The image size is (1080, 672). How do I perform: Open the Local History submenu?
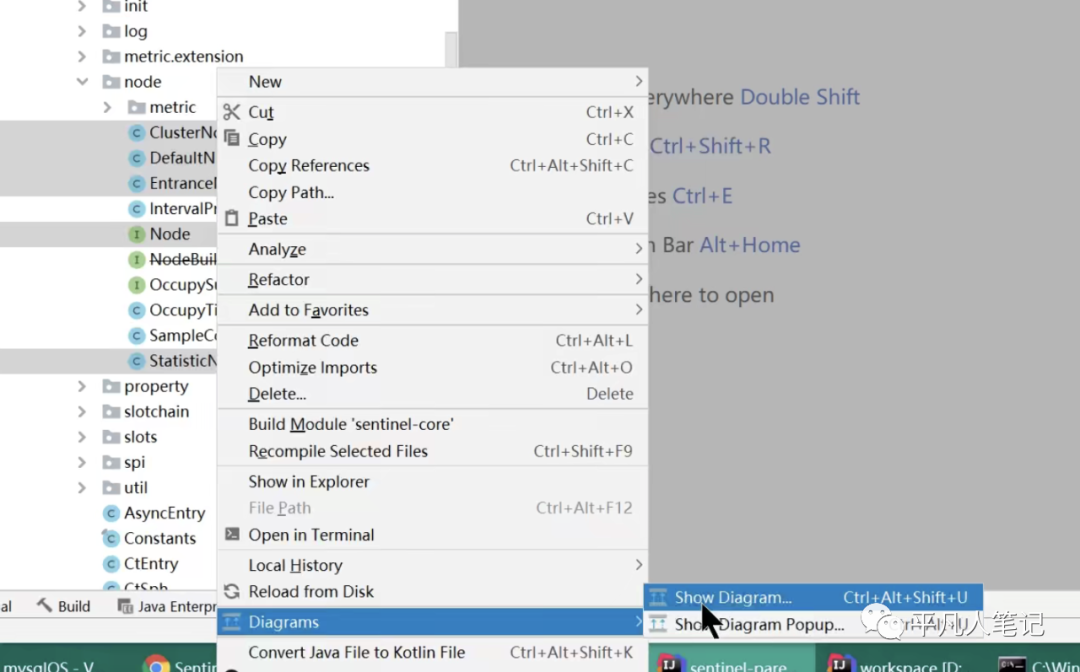pyautogui.click(x=433, y=565)
